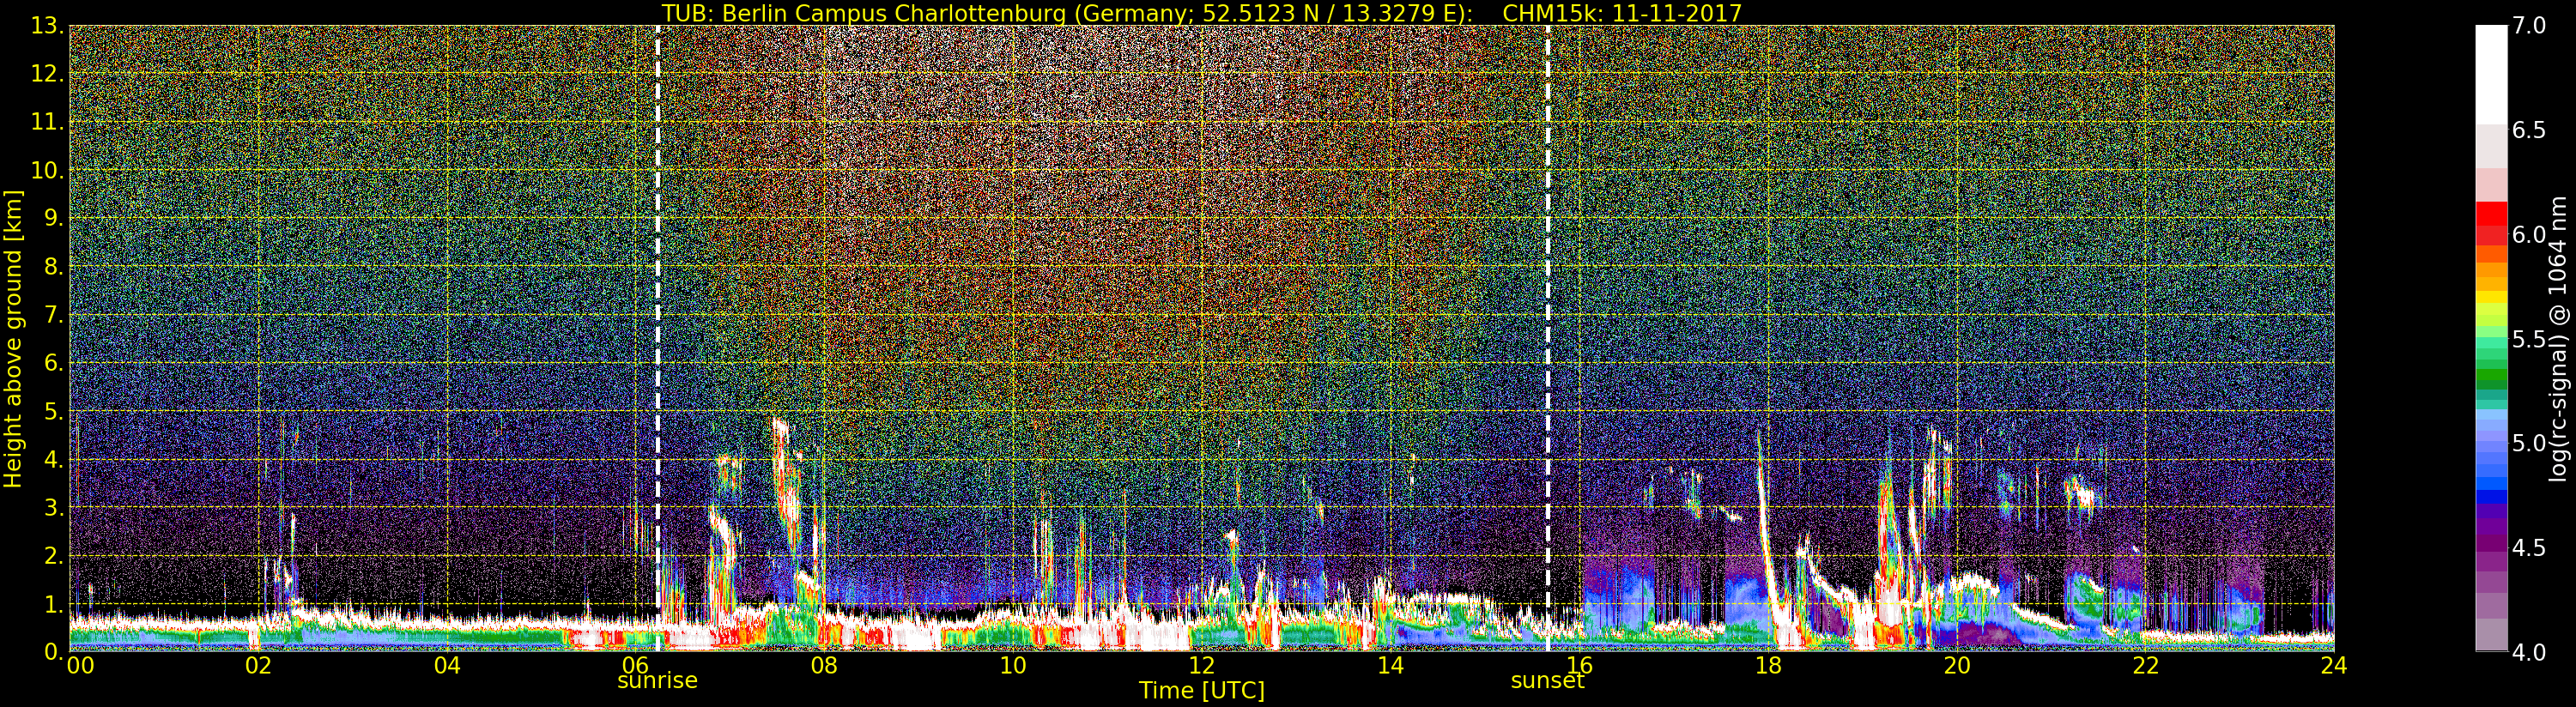Select the 'Height above ground [km]' axis label

point(13,339)
